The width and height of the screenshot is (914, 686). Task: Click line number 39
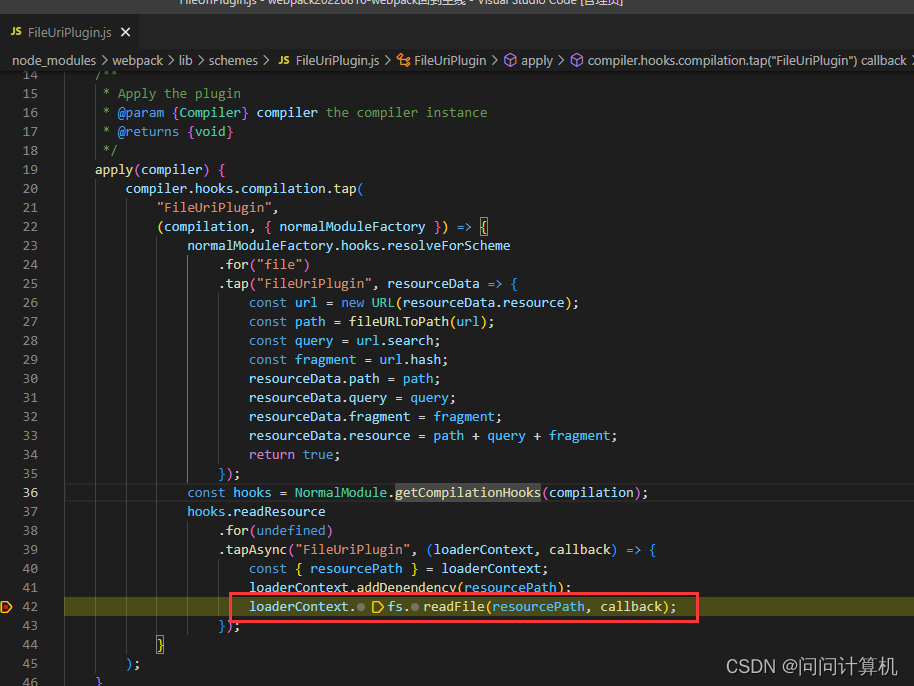[30, 550]
